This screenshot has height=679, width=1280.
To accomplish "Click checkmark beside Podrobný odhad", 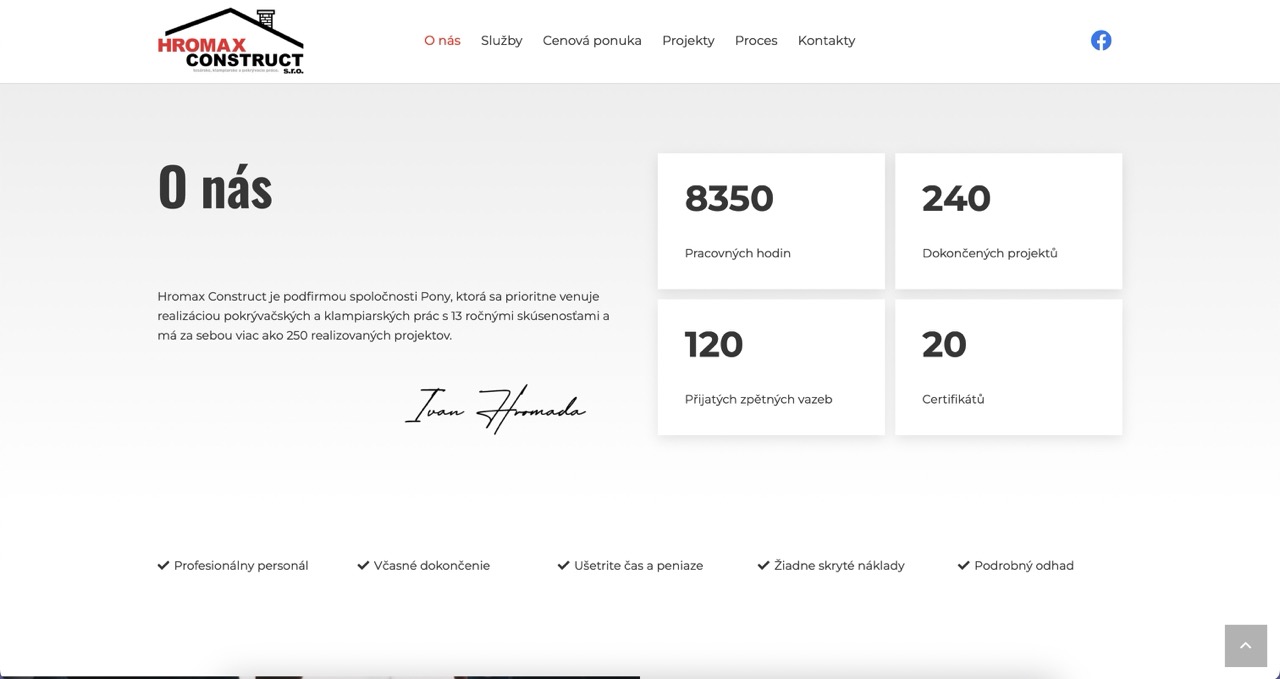I will (963, 565).
